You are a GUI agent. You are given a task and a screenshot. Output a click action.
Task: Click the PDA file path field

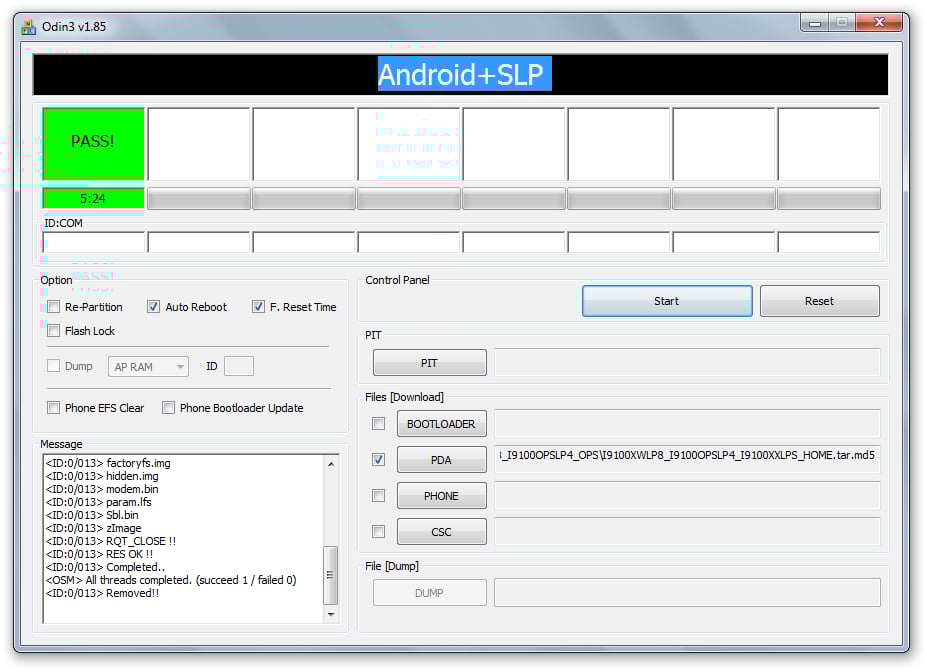coord(687,456)
